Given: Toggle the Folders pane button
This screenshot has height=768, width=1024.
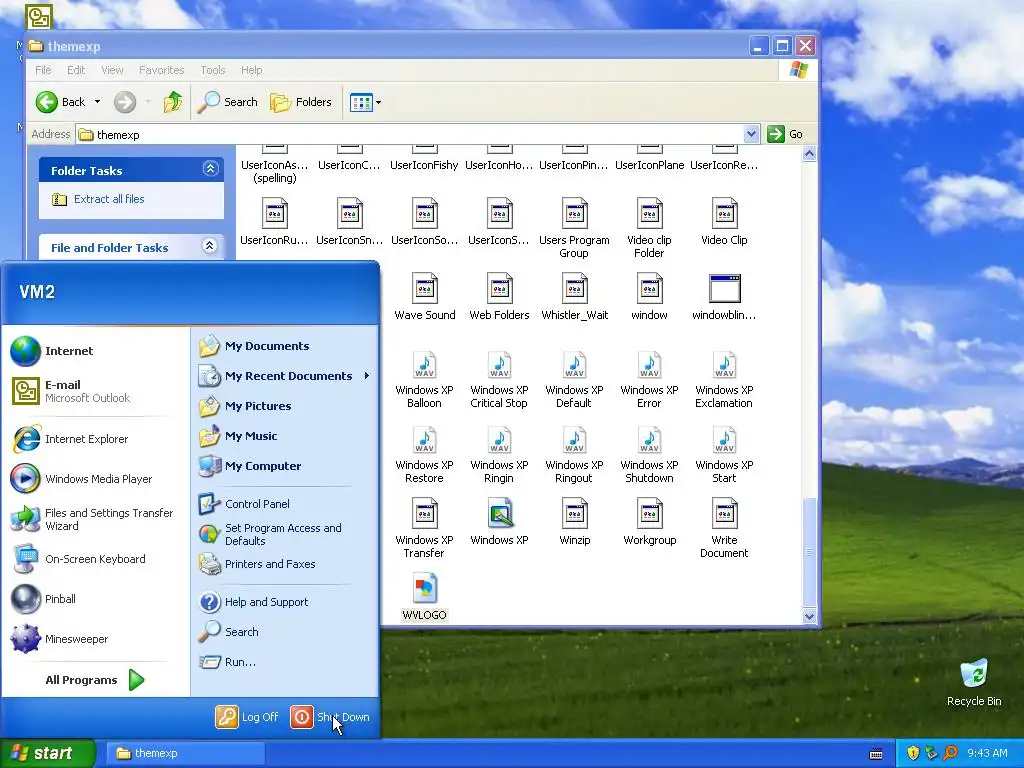Looking at the screenshot, I should click(x=301, y=102).
